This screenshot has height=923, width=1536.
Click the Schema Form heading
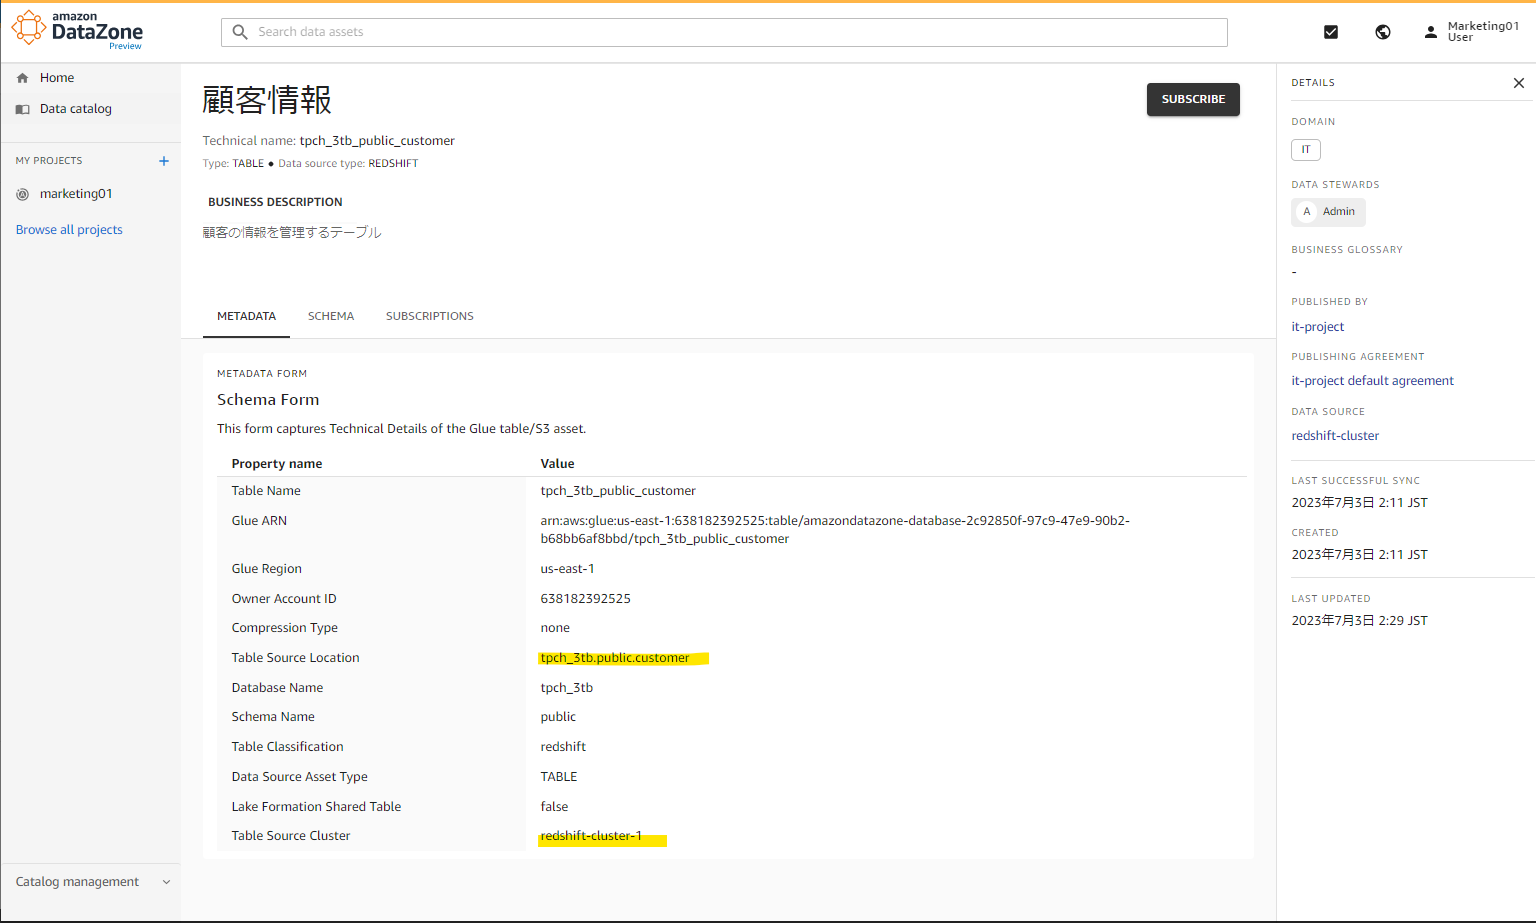coord(268,400)
